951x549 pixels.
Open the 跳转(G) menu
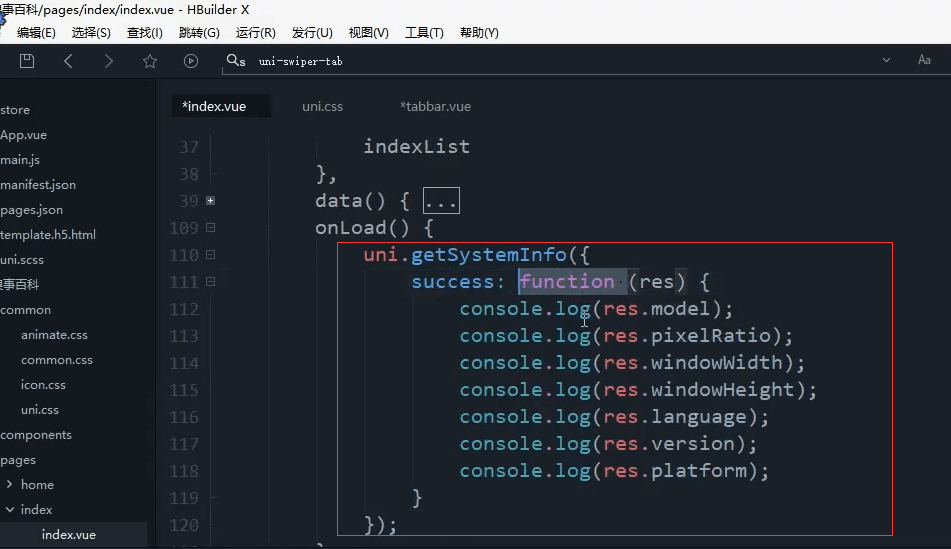(x=199, y=33)
